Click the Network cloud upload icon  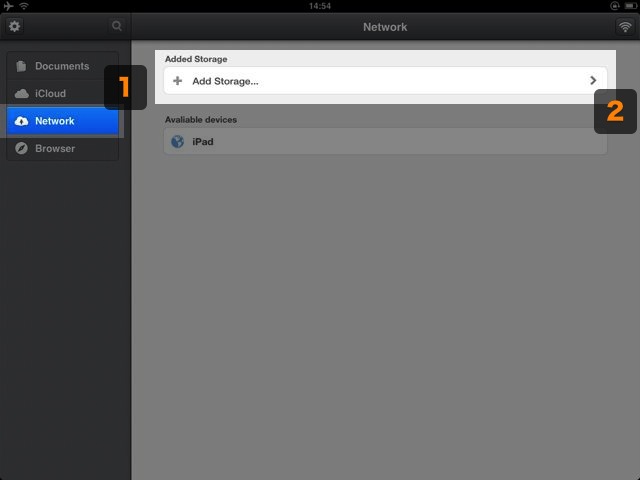coord(21,121)
